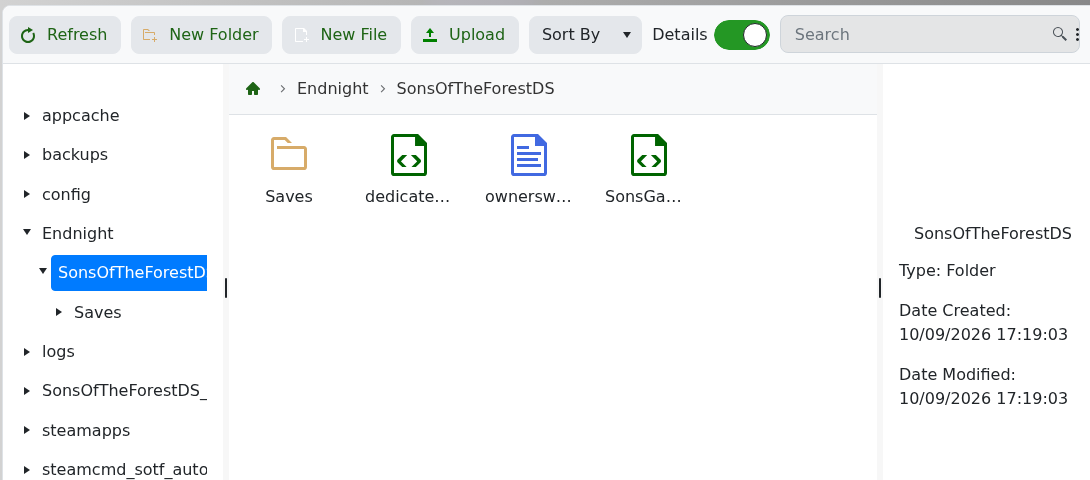
Task: Expand the steamapps tree arrow
Action: click(27, 430)
